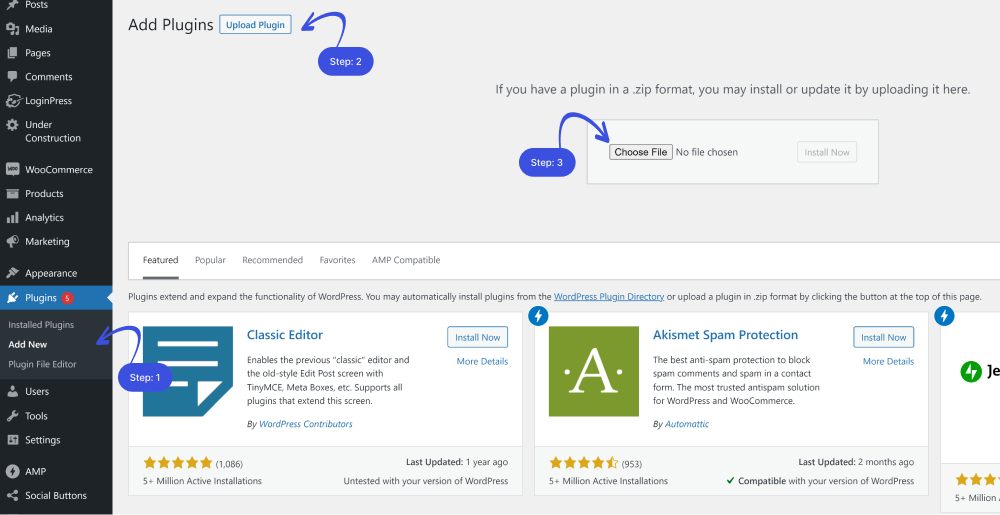Open the Recommended tab

pyautogui.click(x=272, y=260)
